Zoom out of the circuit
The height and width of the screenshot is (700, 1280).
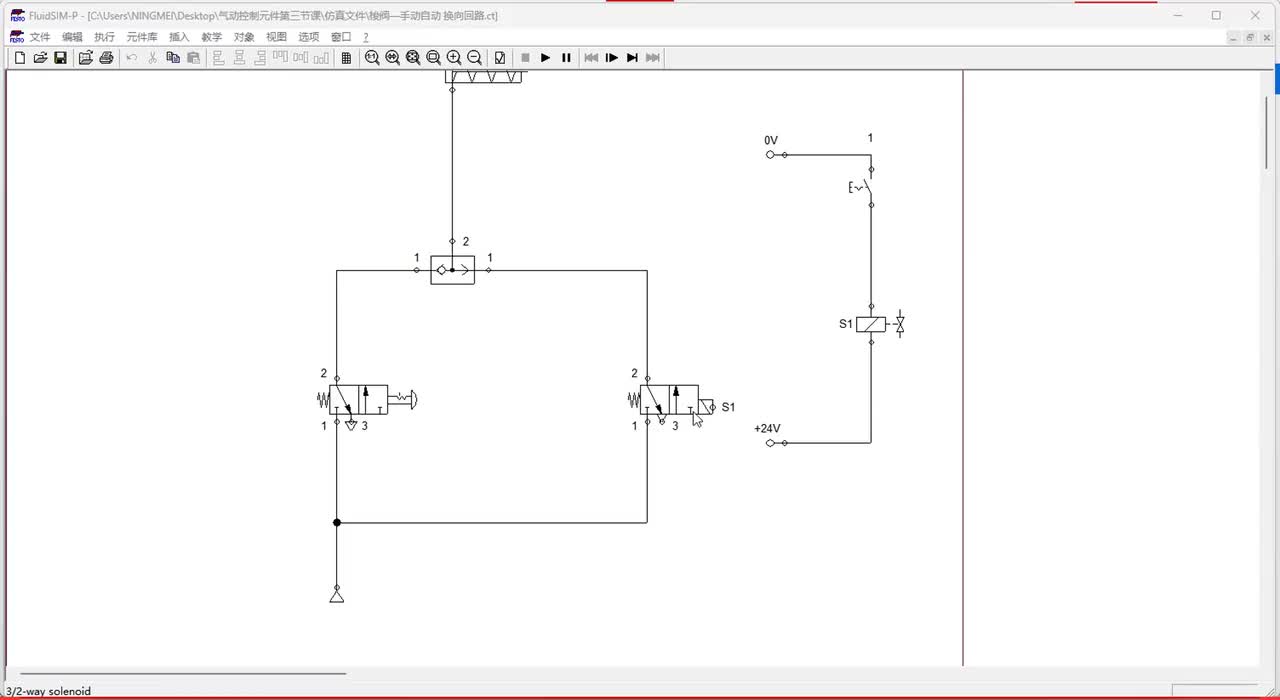475,58
